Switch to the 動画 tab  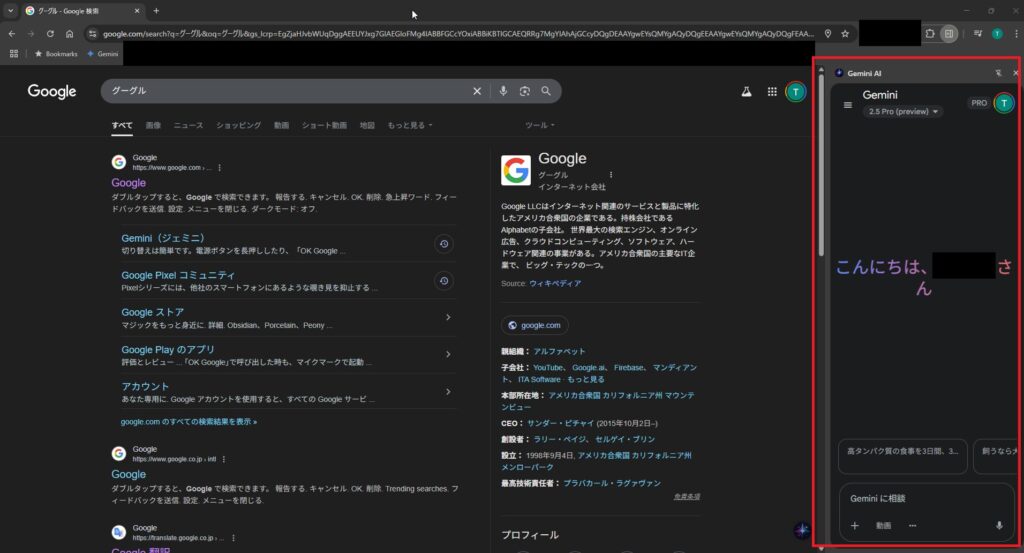point(281,125)
